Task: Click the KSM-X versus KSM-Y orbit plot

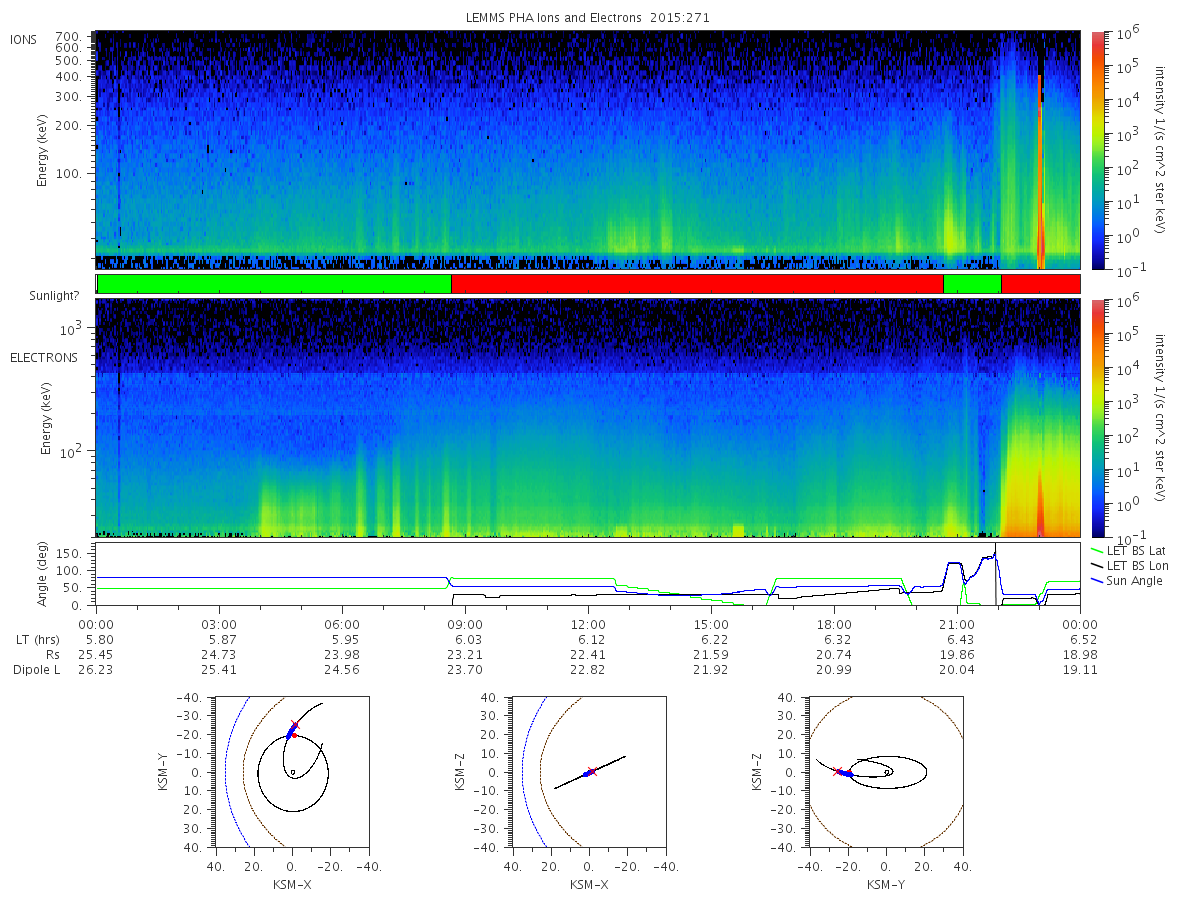Action: (291, 770)
